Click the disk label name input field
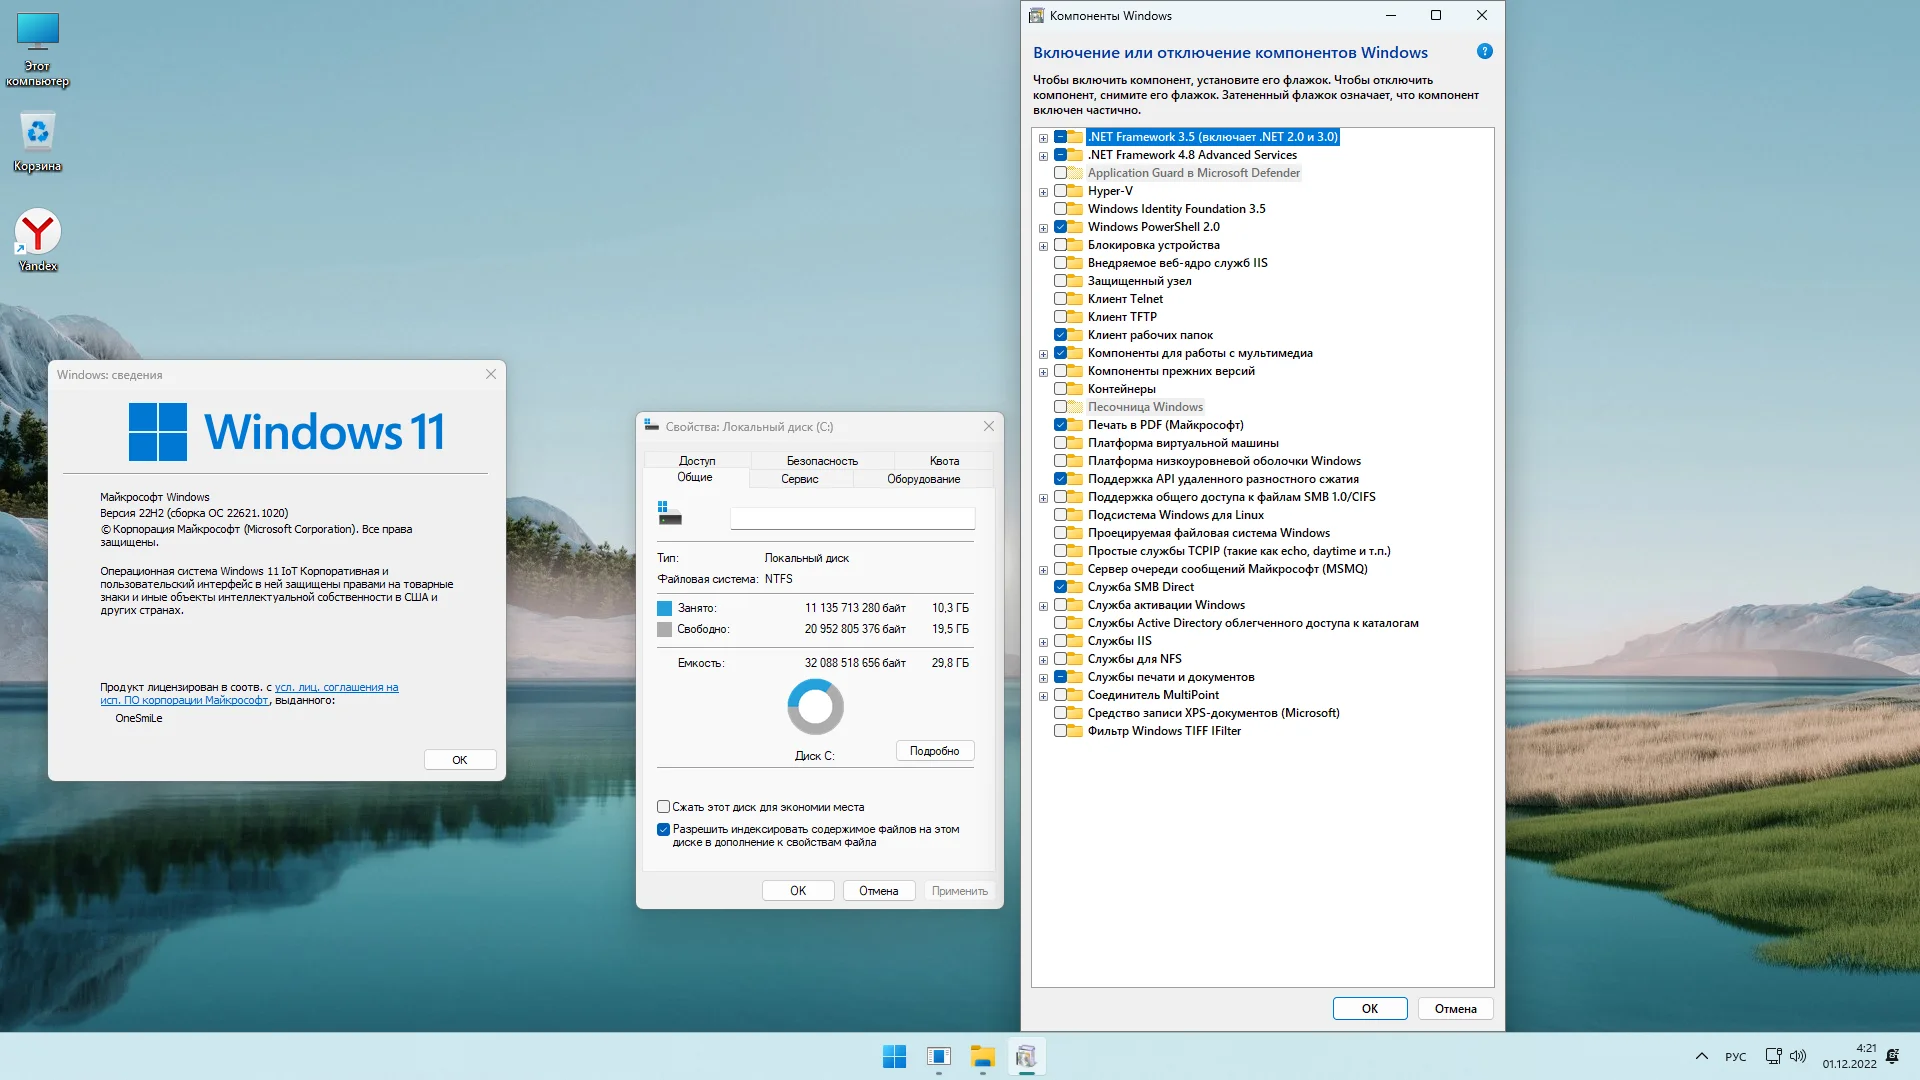 (852, 518)
